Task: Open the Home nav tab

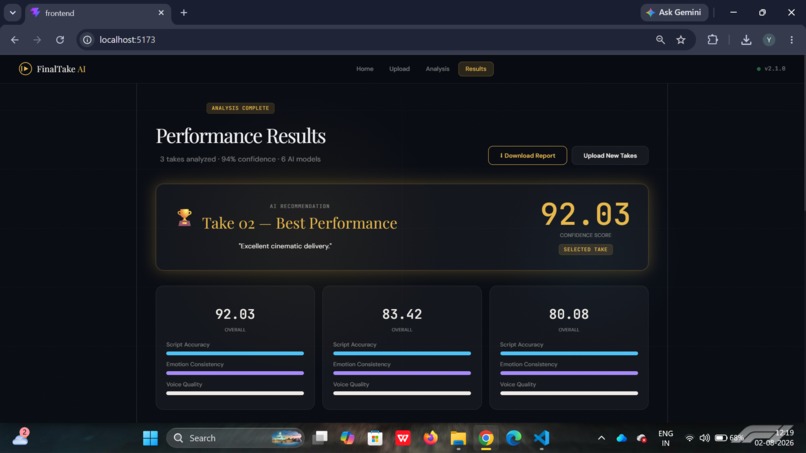Action: [x=364, y=69]
